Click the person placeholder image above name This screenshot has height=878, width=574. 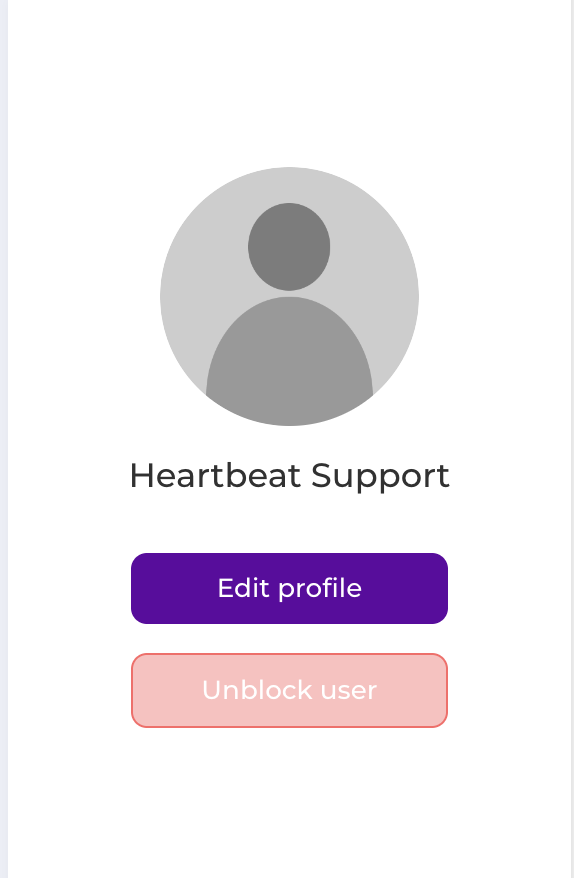click(x=289, y=296)
